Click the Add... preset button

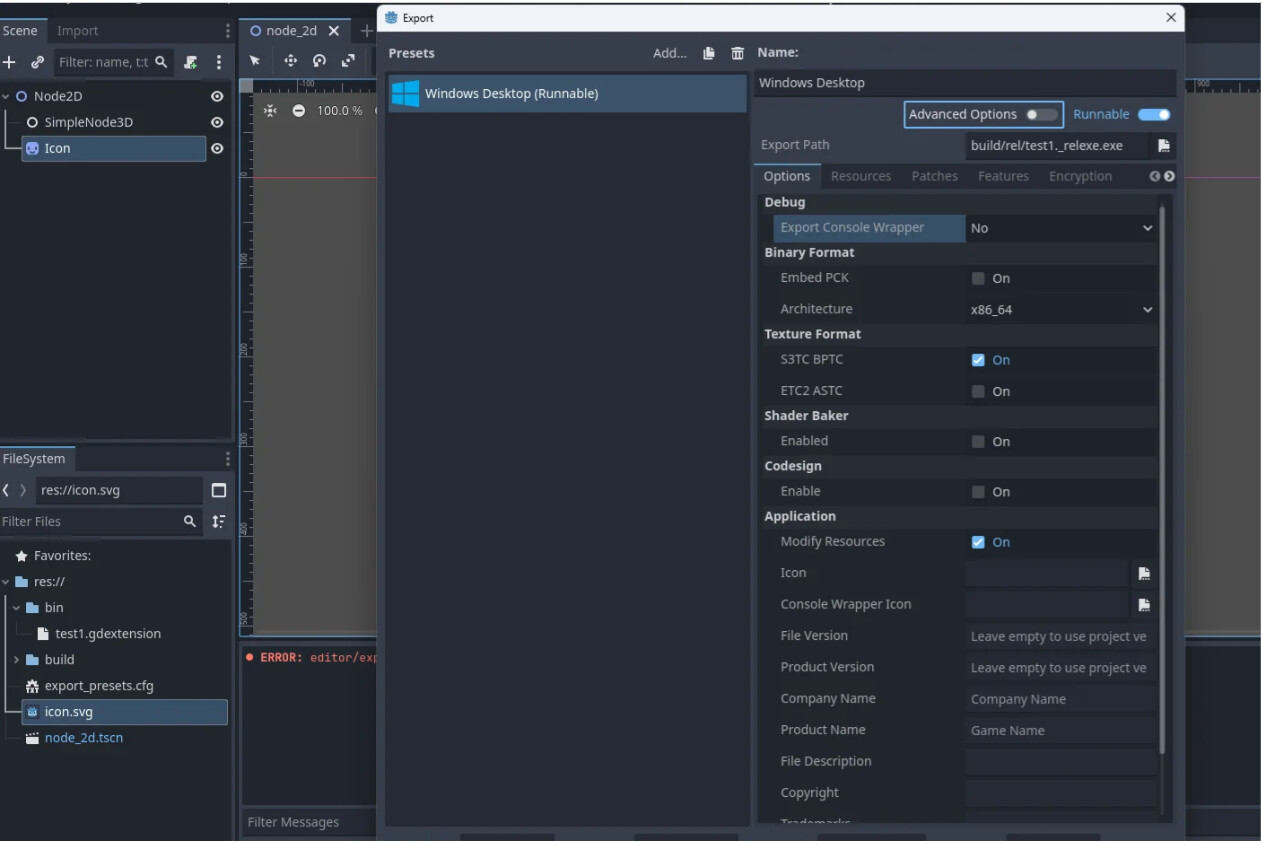(669, 54)
